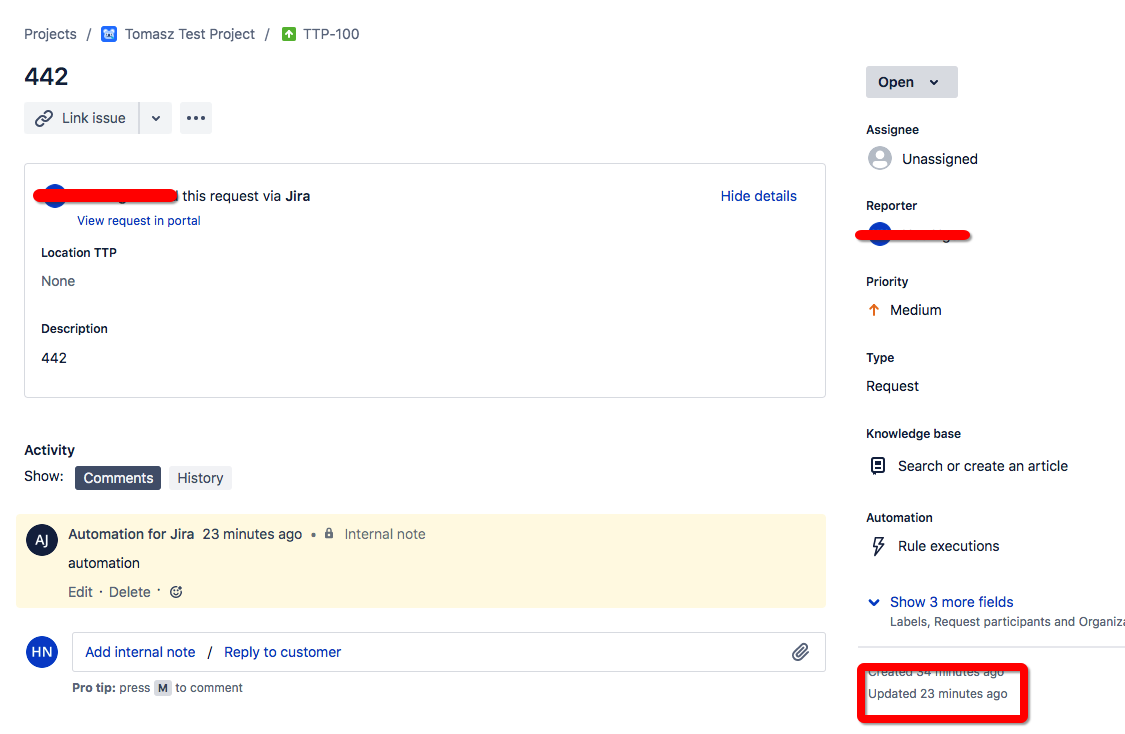Viewport: 1125px width, 734px height.
Task: Click the comment box input field
Action: tap(448, 651)
